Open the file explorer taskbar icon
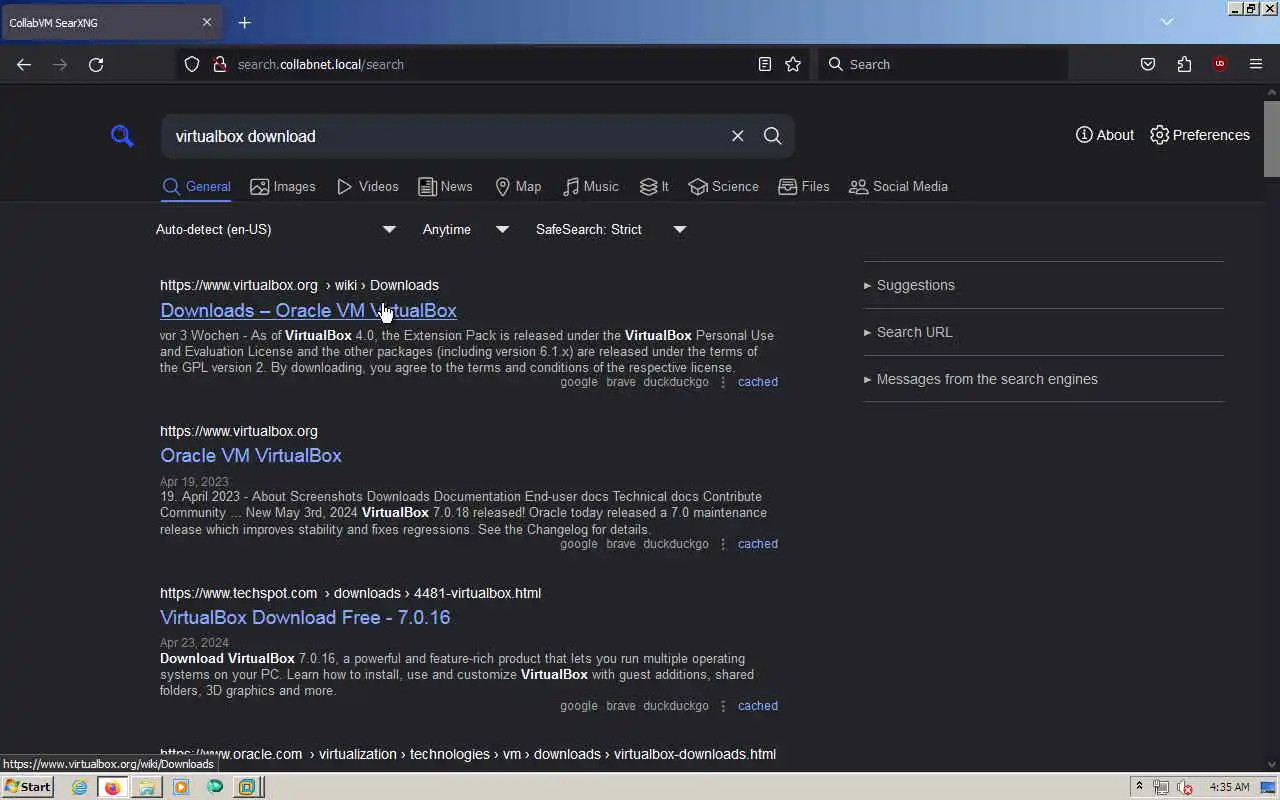This screenshot has height=800, width=1280. point(146,787)
